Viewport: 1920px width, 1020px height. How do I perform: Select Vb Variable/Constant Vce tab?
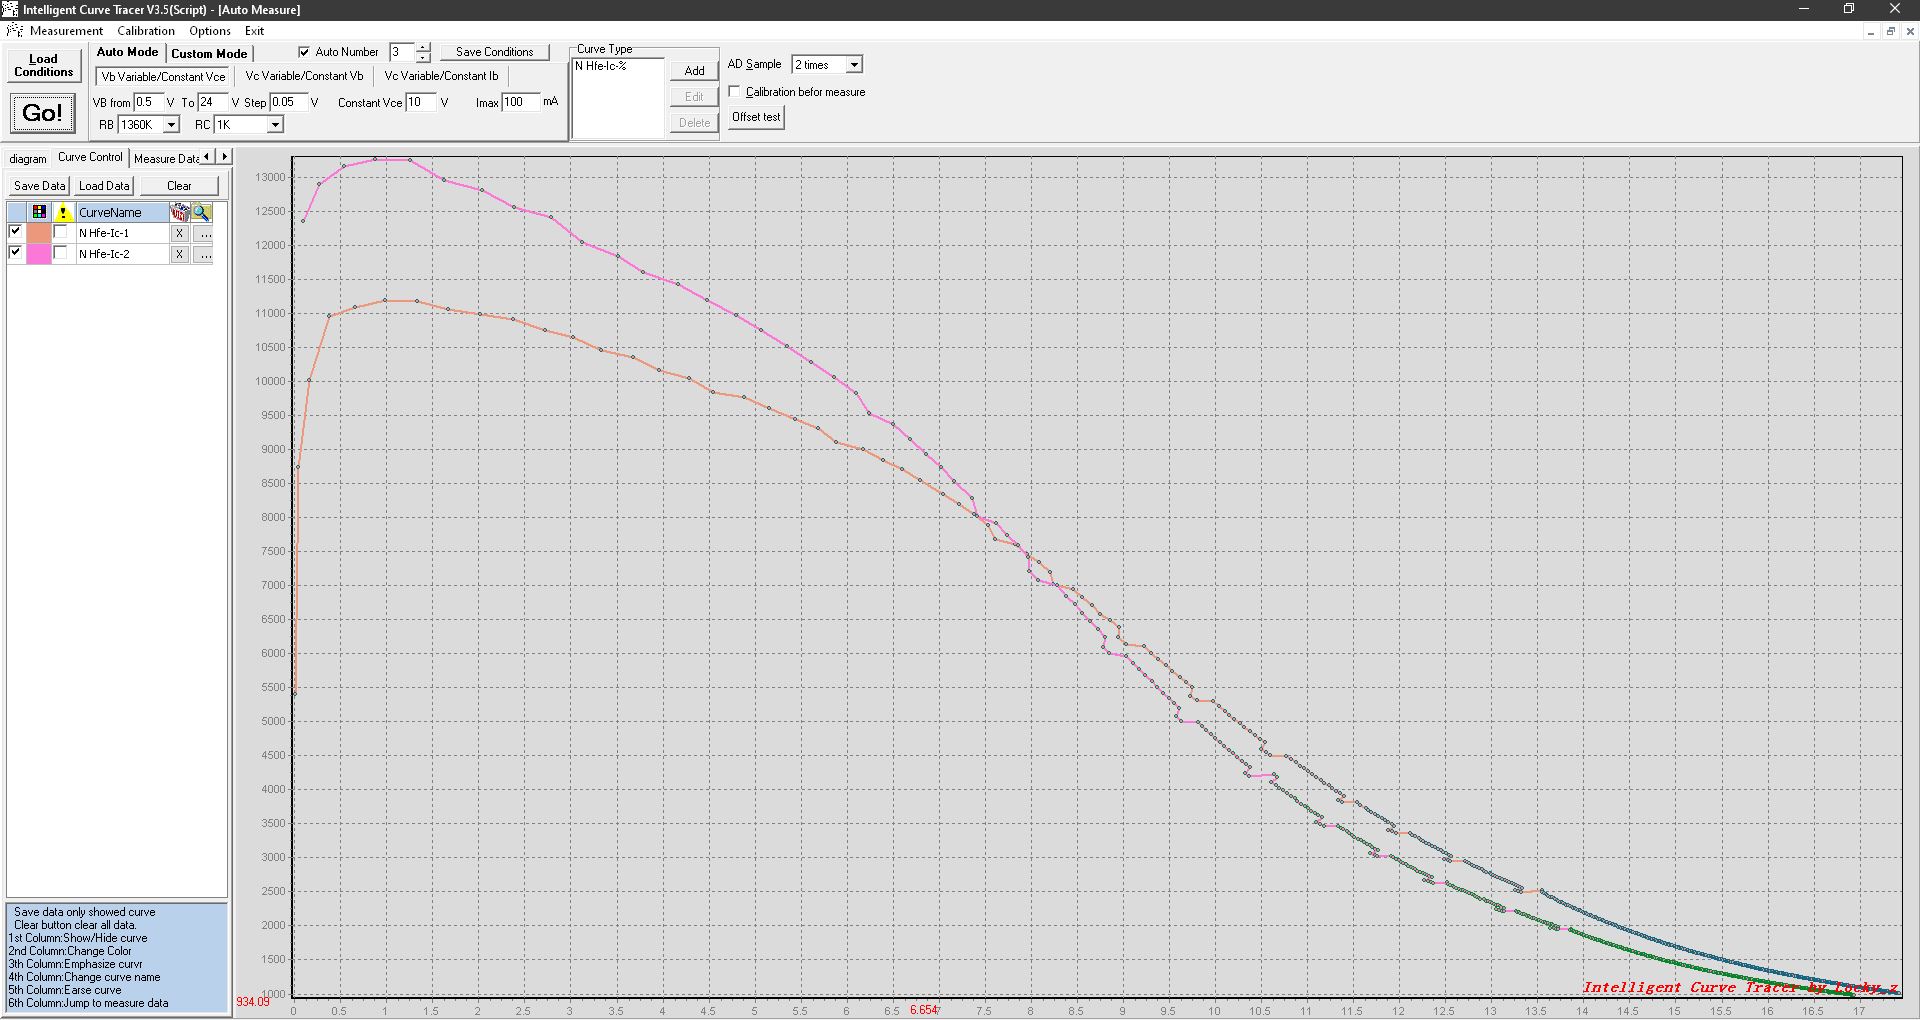pyautogui.click(x=163, y=76)
